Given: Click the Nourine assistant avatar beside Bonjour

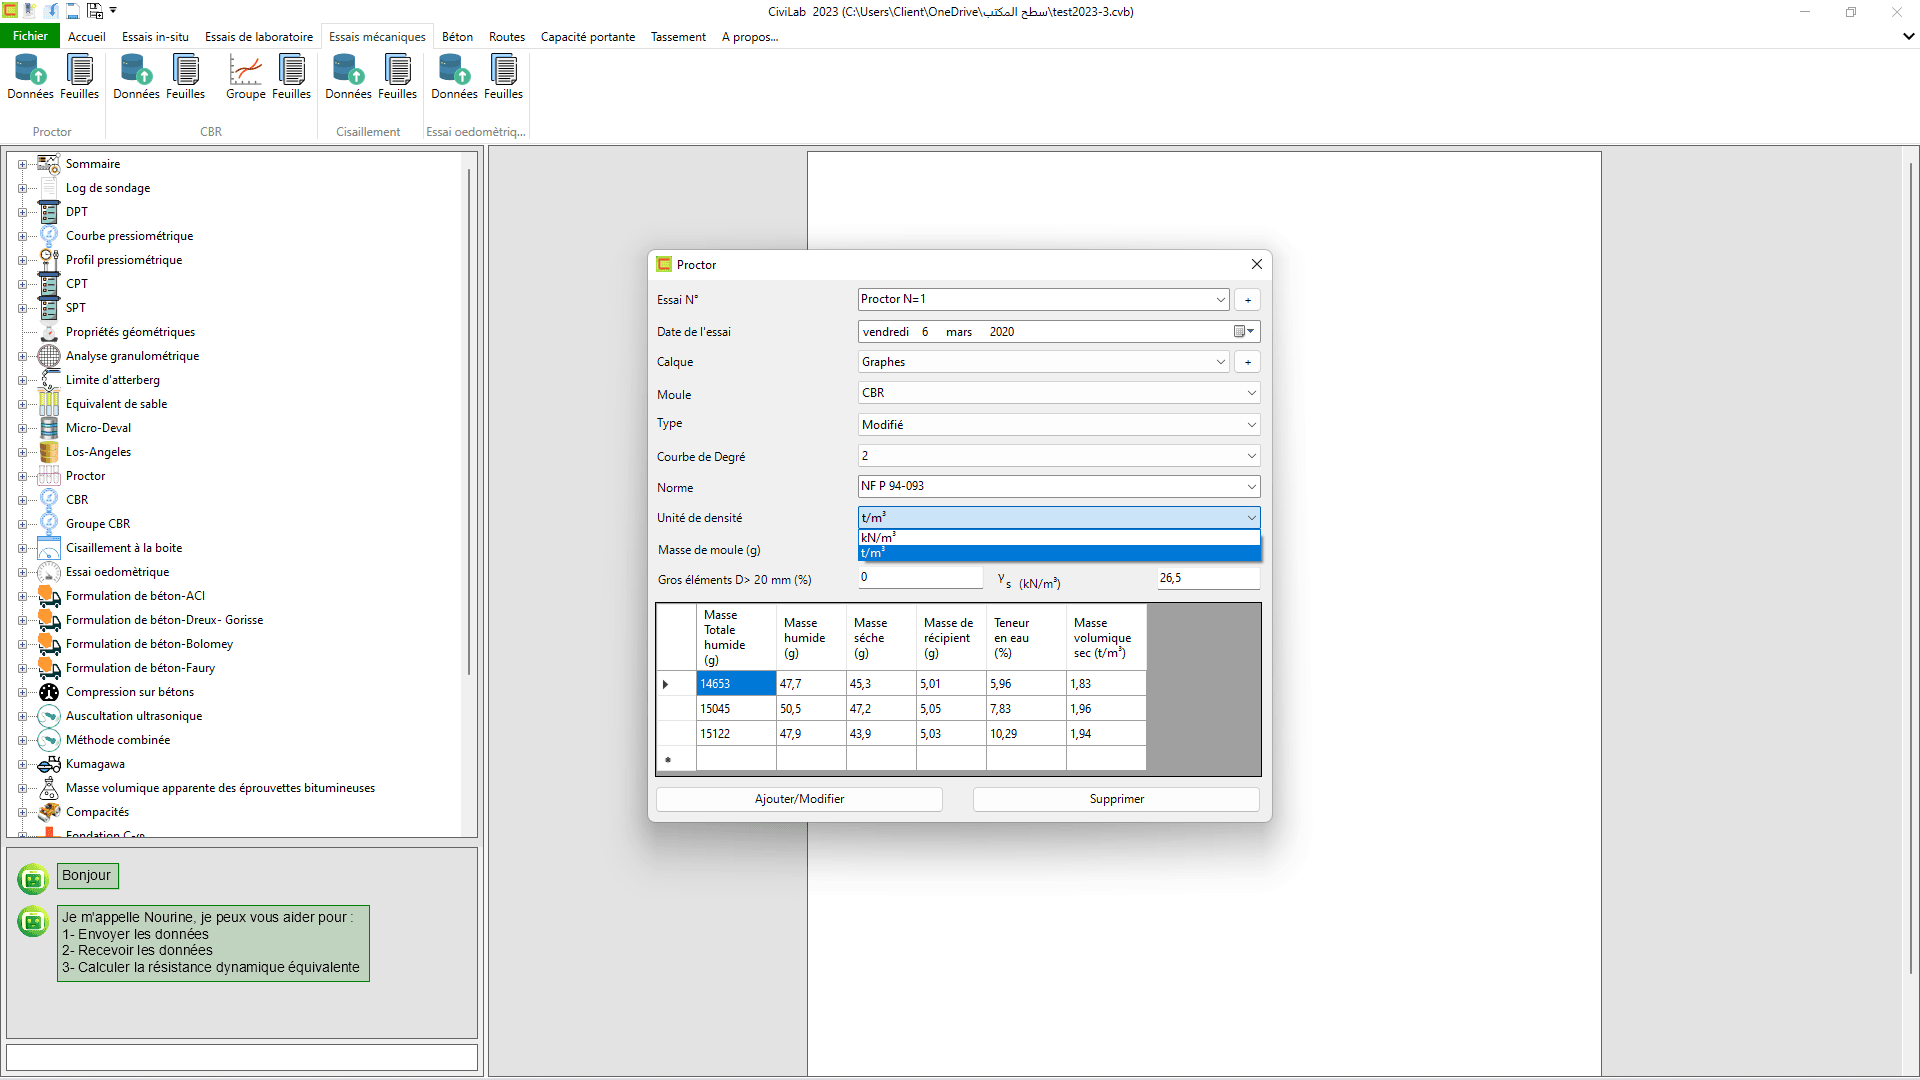Looking at the screenshot, I should pyautogui.click(x=33, y=879).
